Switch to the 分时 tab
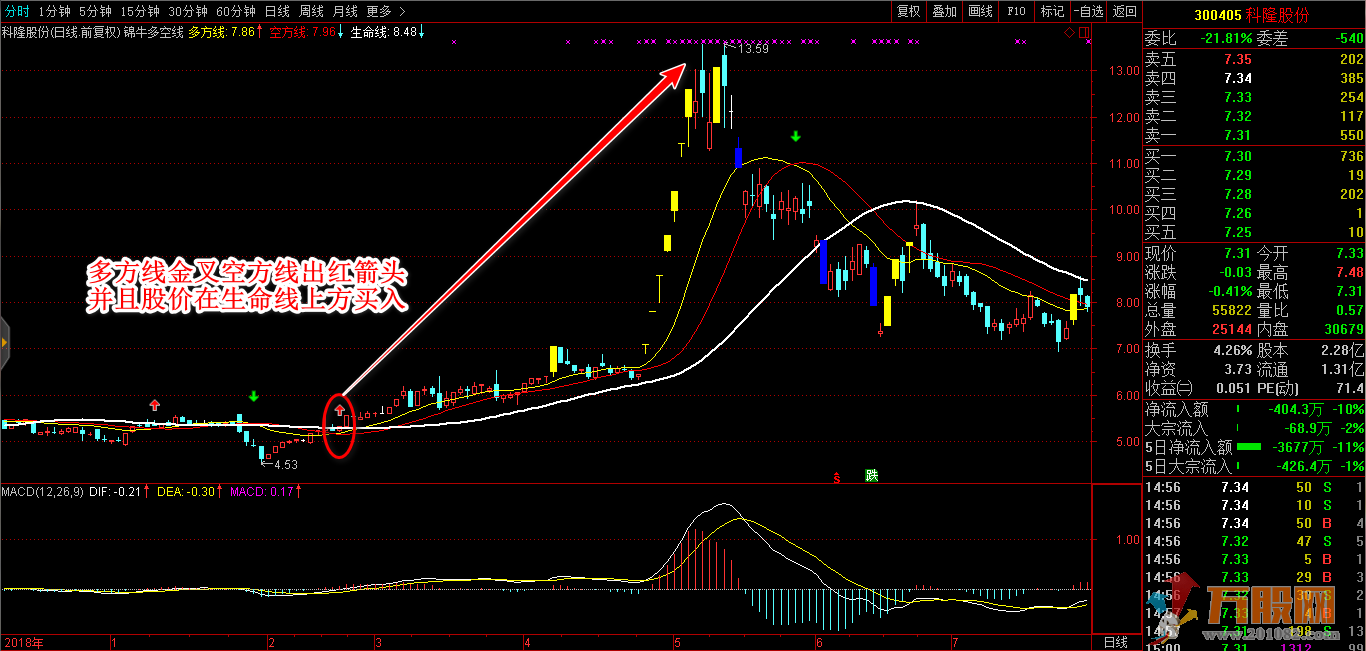This screenshot has height=651, width=1366. tap(17, 11)
